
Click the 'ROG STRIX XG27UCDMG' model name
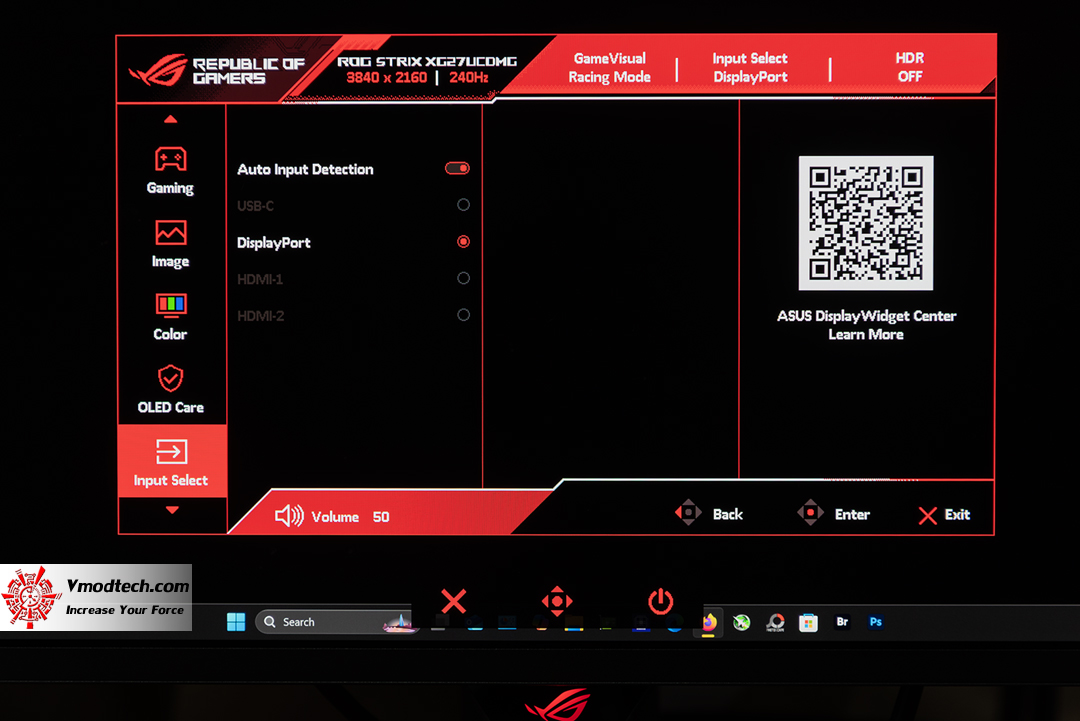click(x=427, y=61)
